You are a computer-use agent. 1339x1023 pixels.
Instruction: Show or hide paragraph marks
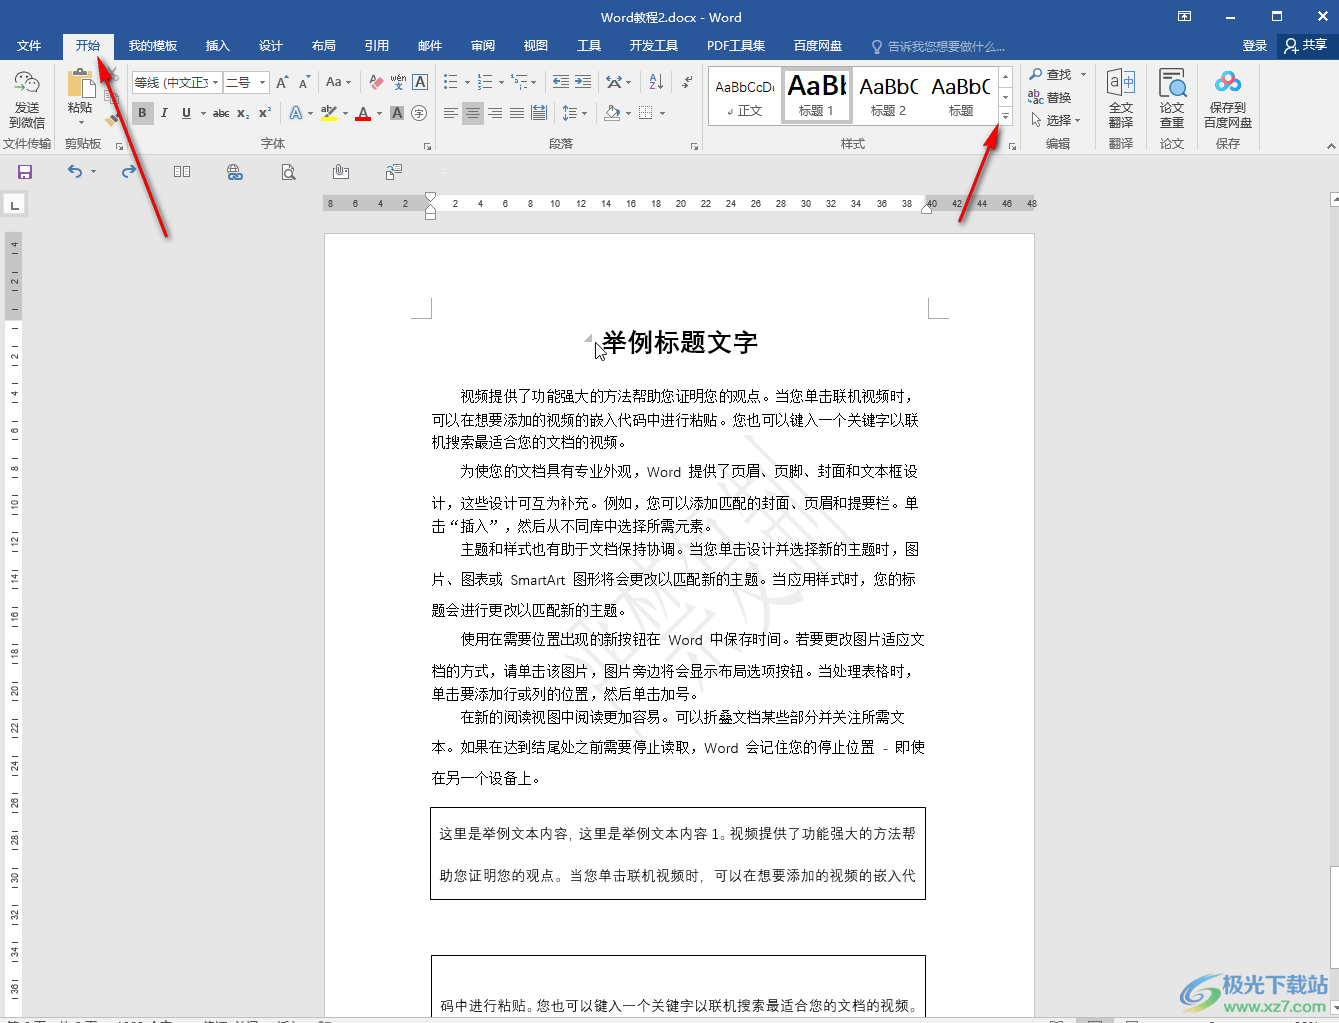coord(687,82)
